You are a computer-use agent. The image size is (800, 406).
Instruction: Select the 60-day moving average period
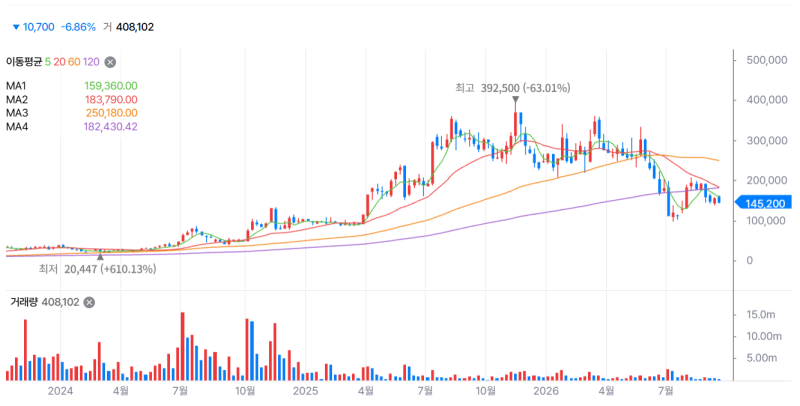[74, 62]
